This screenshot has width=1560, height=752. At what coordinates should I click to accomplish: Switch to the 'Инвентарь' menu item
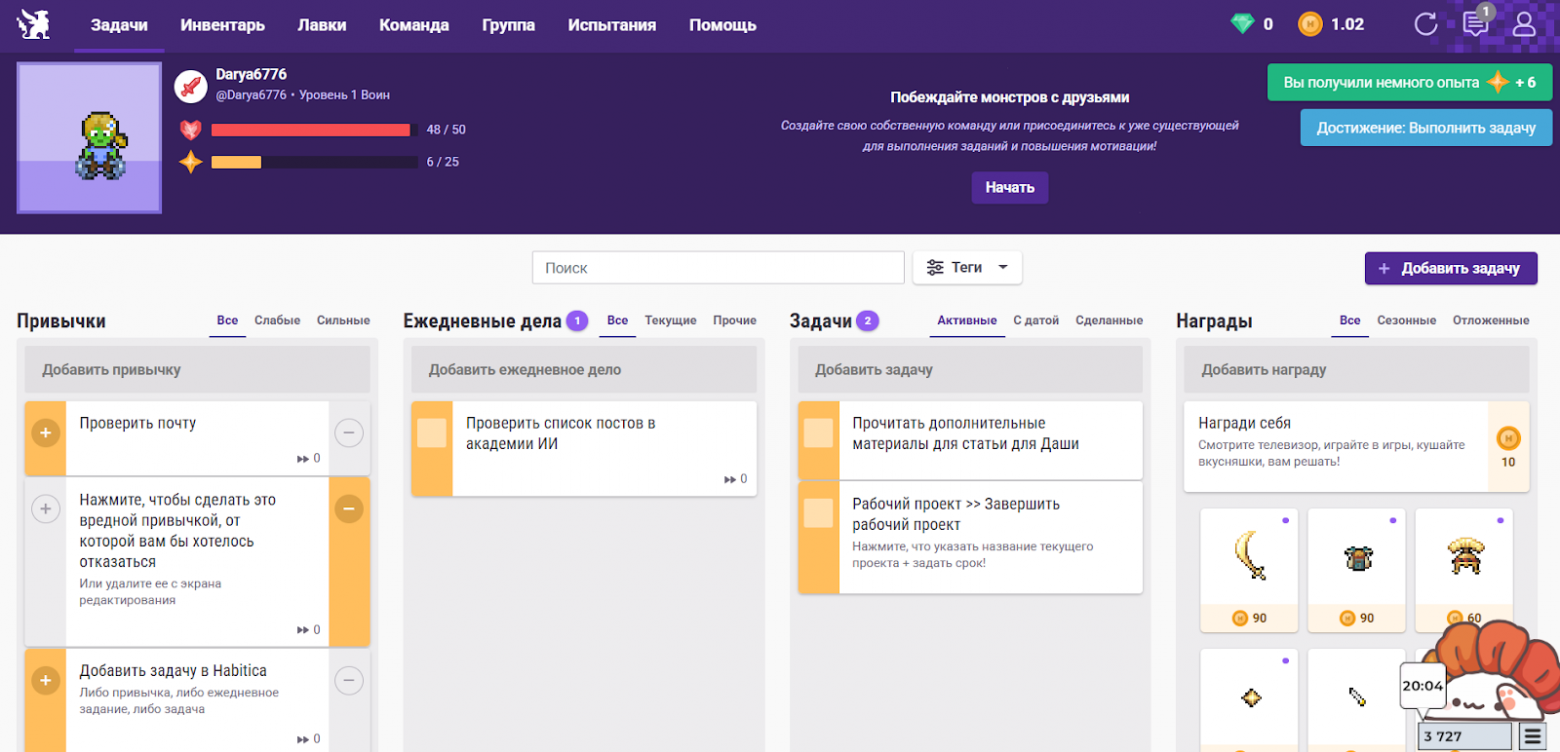tap(222, 25)
